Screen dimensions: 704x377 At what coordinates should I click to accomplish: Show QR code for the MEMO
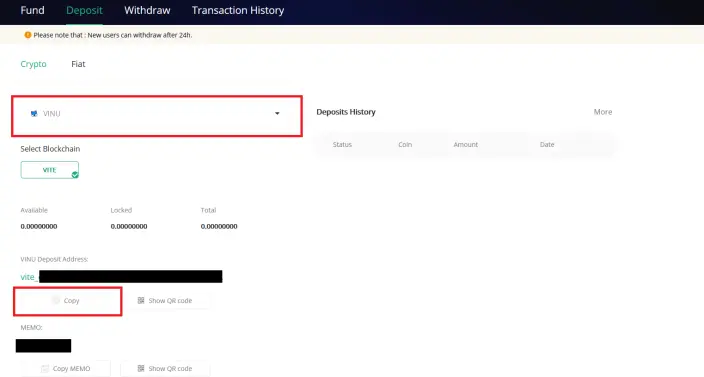(165, 368)
